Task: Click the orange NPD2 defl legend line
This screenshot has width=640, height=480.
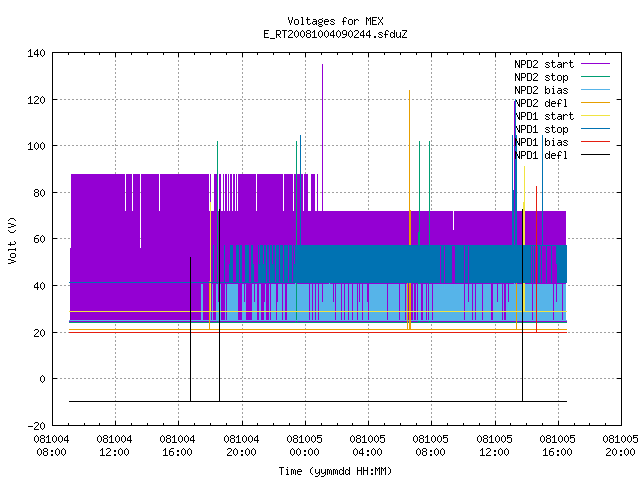Action: tap(595, 102)
